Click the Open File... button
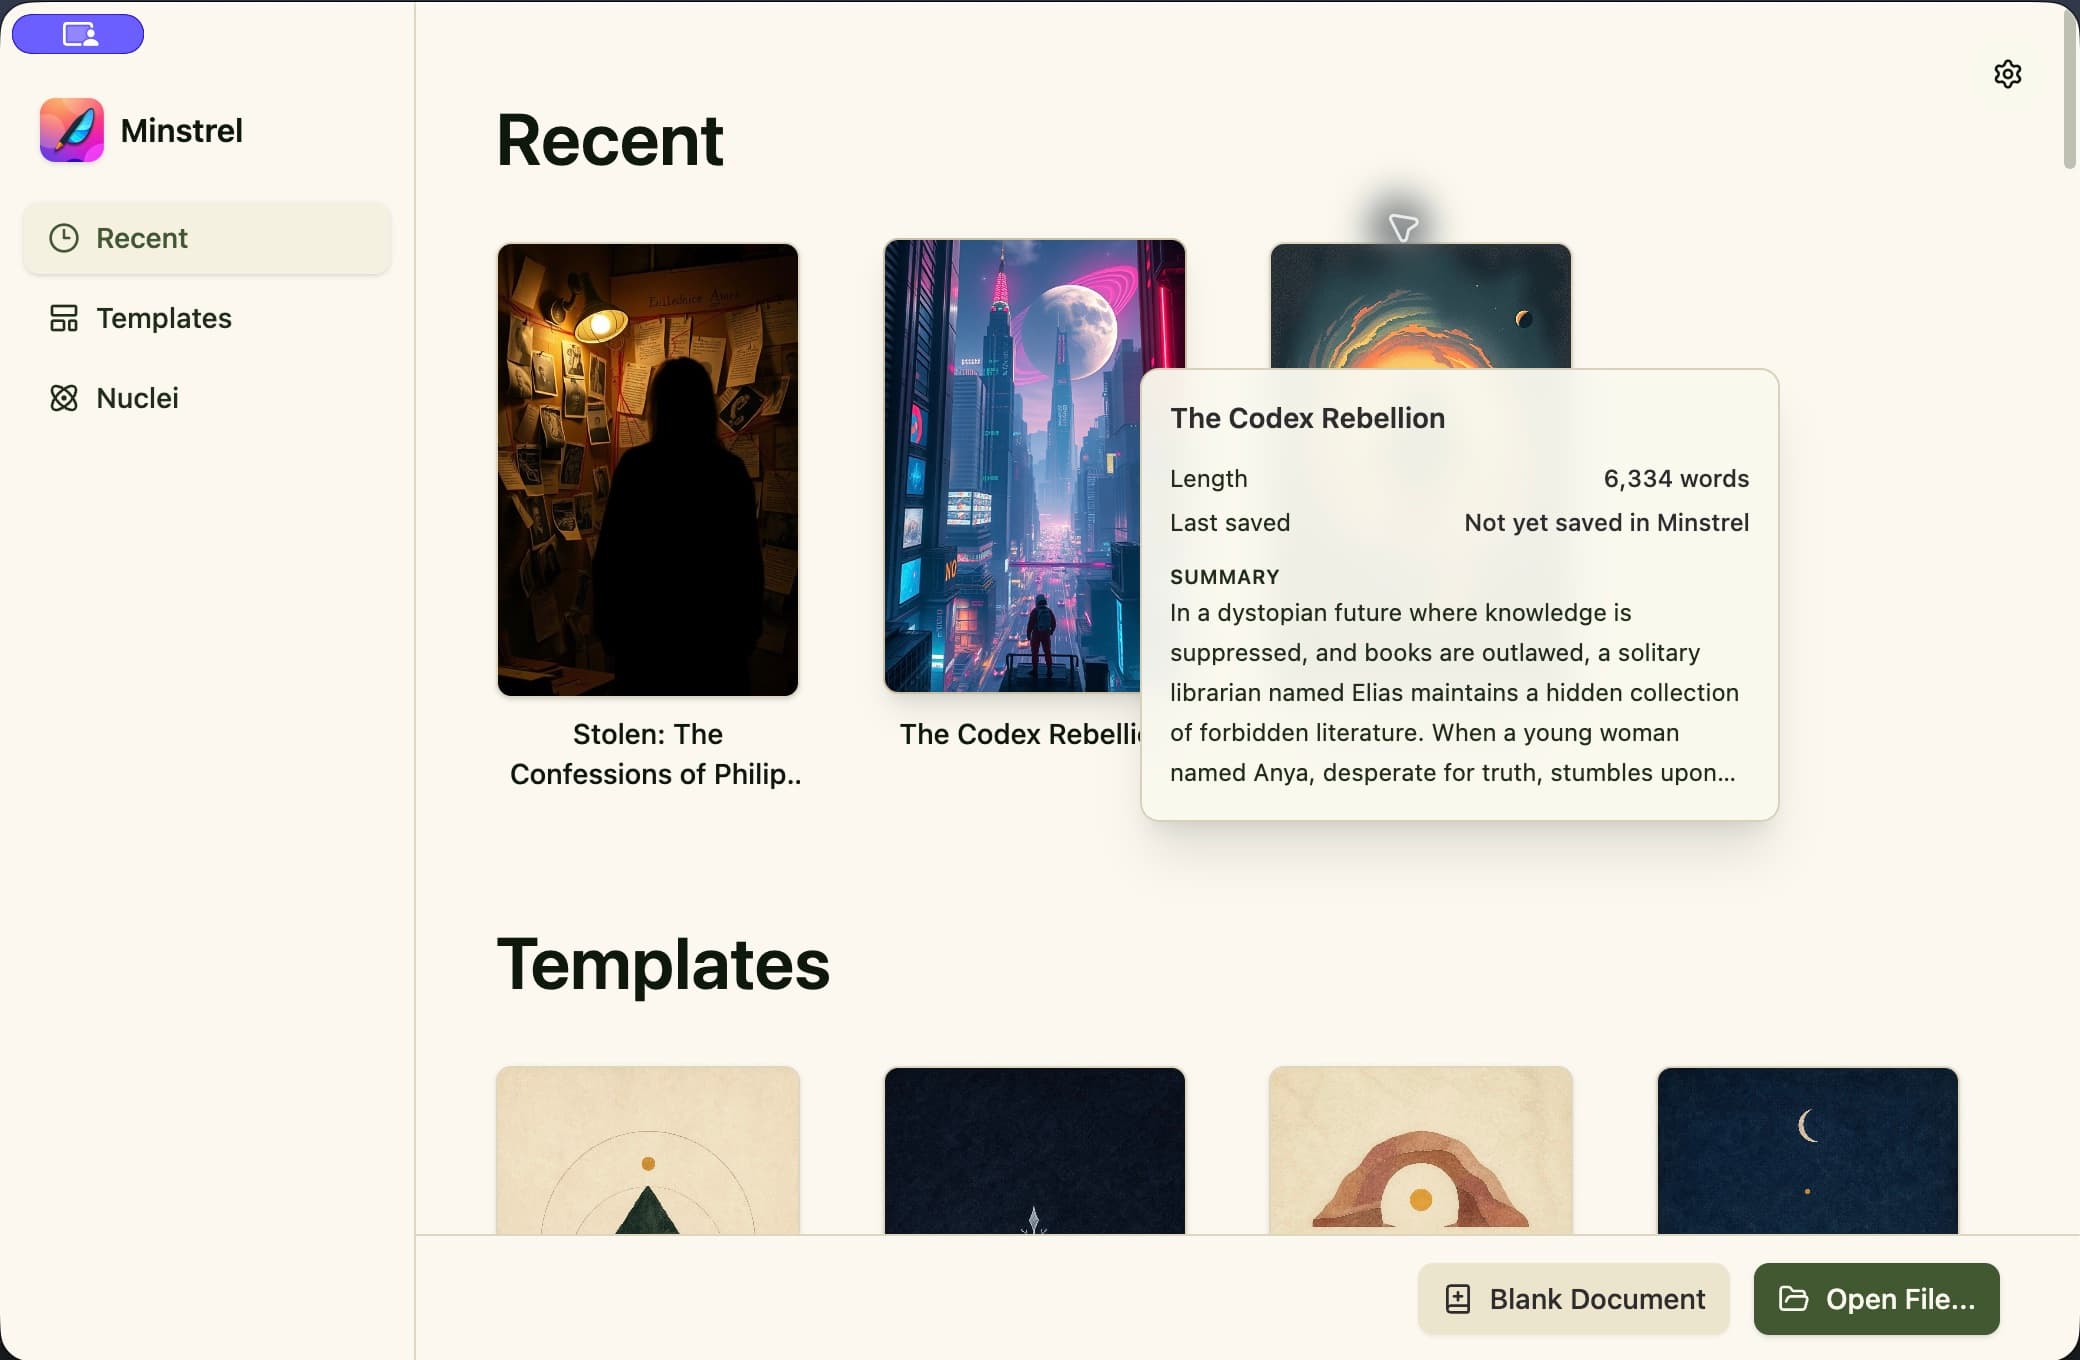Viewport: 2080px width, 1360px height. coord(1877,1299)
